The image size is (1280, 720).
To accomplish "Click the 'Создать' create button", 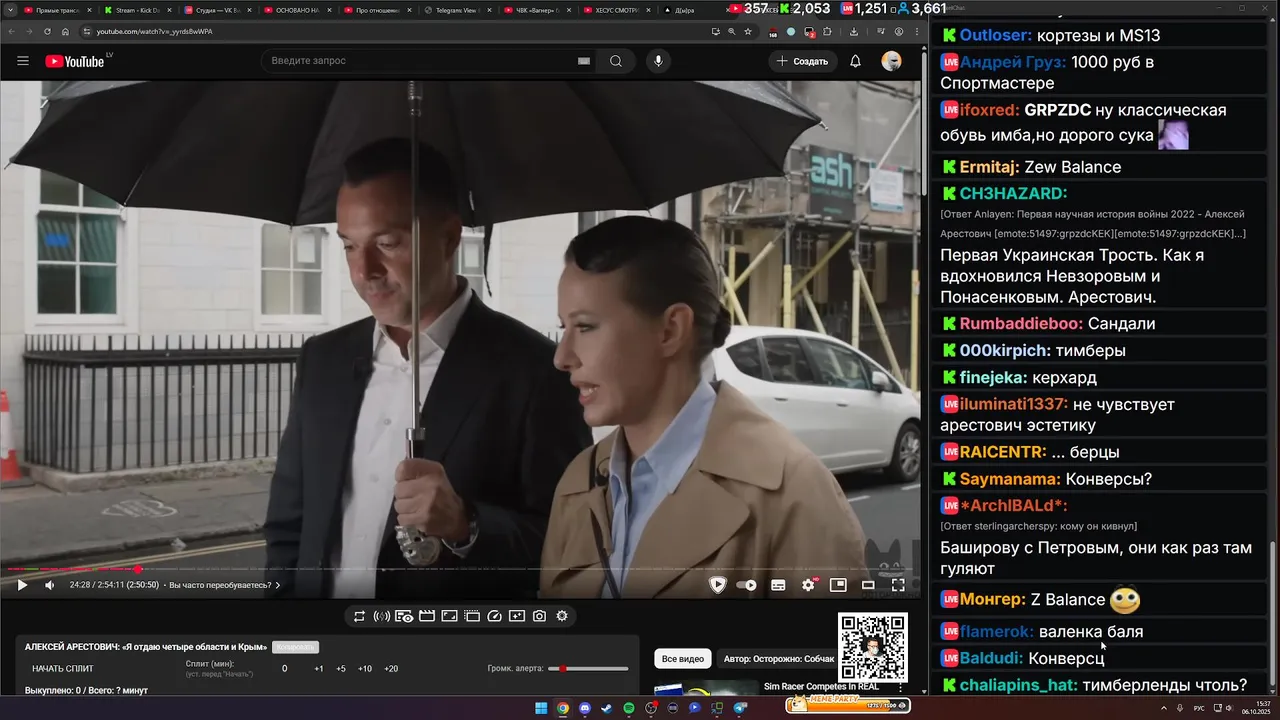I will click(x=802, y=61).
